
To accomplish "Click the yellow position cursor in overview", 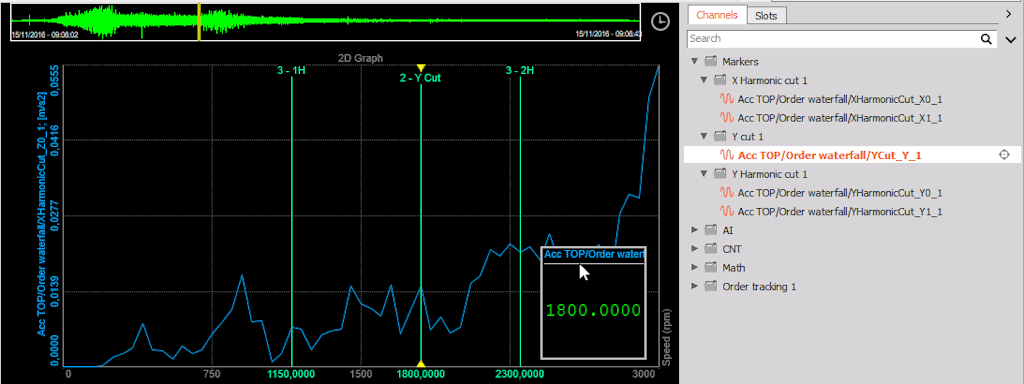I will (x=199, y=22).
